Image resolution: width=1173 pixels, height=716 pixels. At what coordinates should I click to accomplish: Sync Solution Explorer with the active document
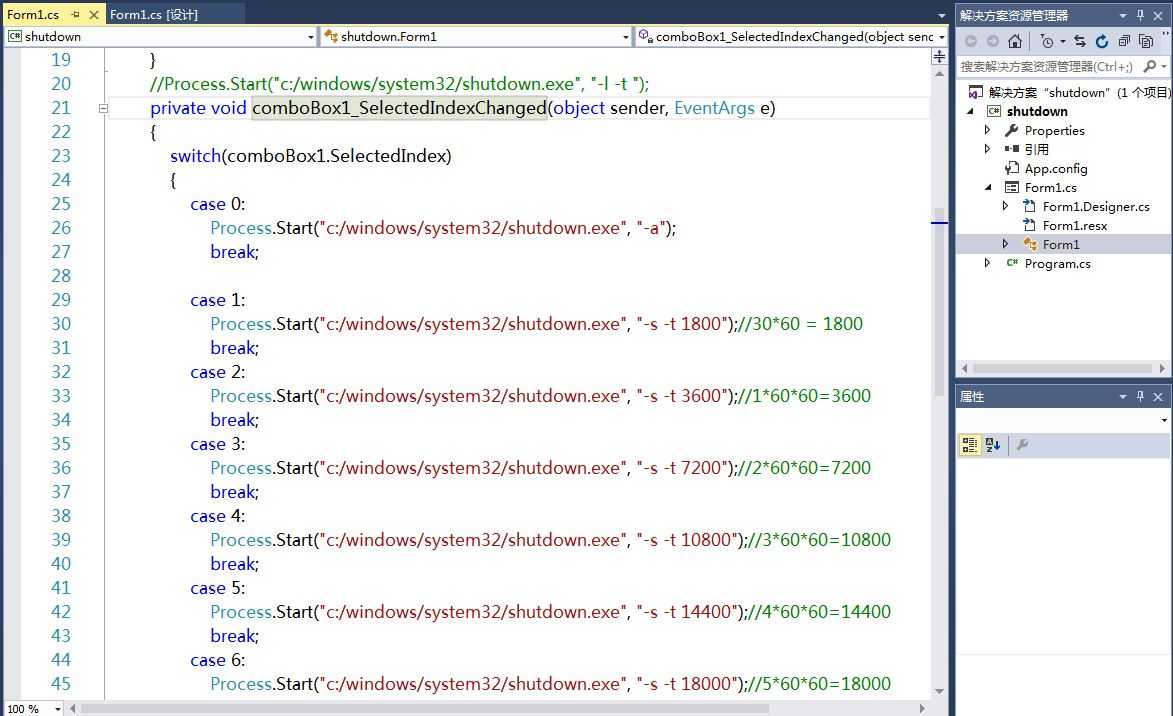(x=1079, y=41)
